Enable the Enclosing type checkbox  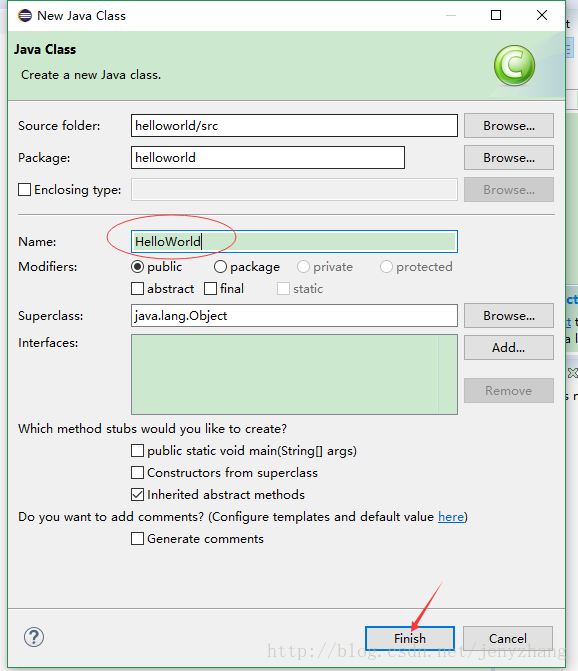click(x=24, y=190)
